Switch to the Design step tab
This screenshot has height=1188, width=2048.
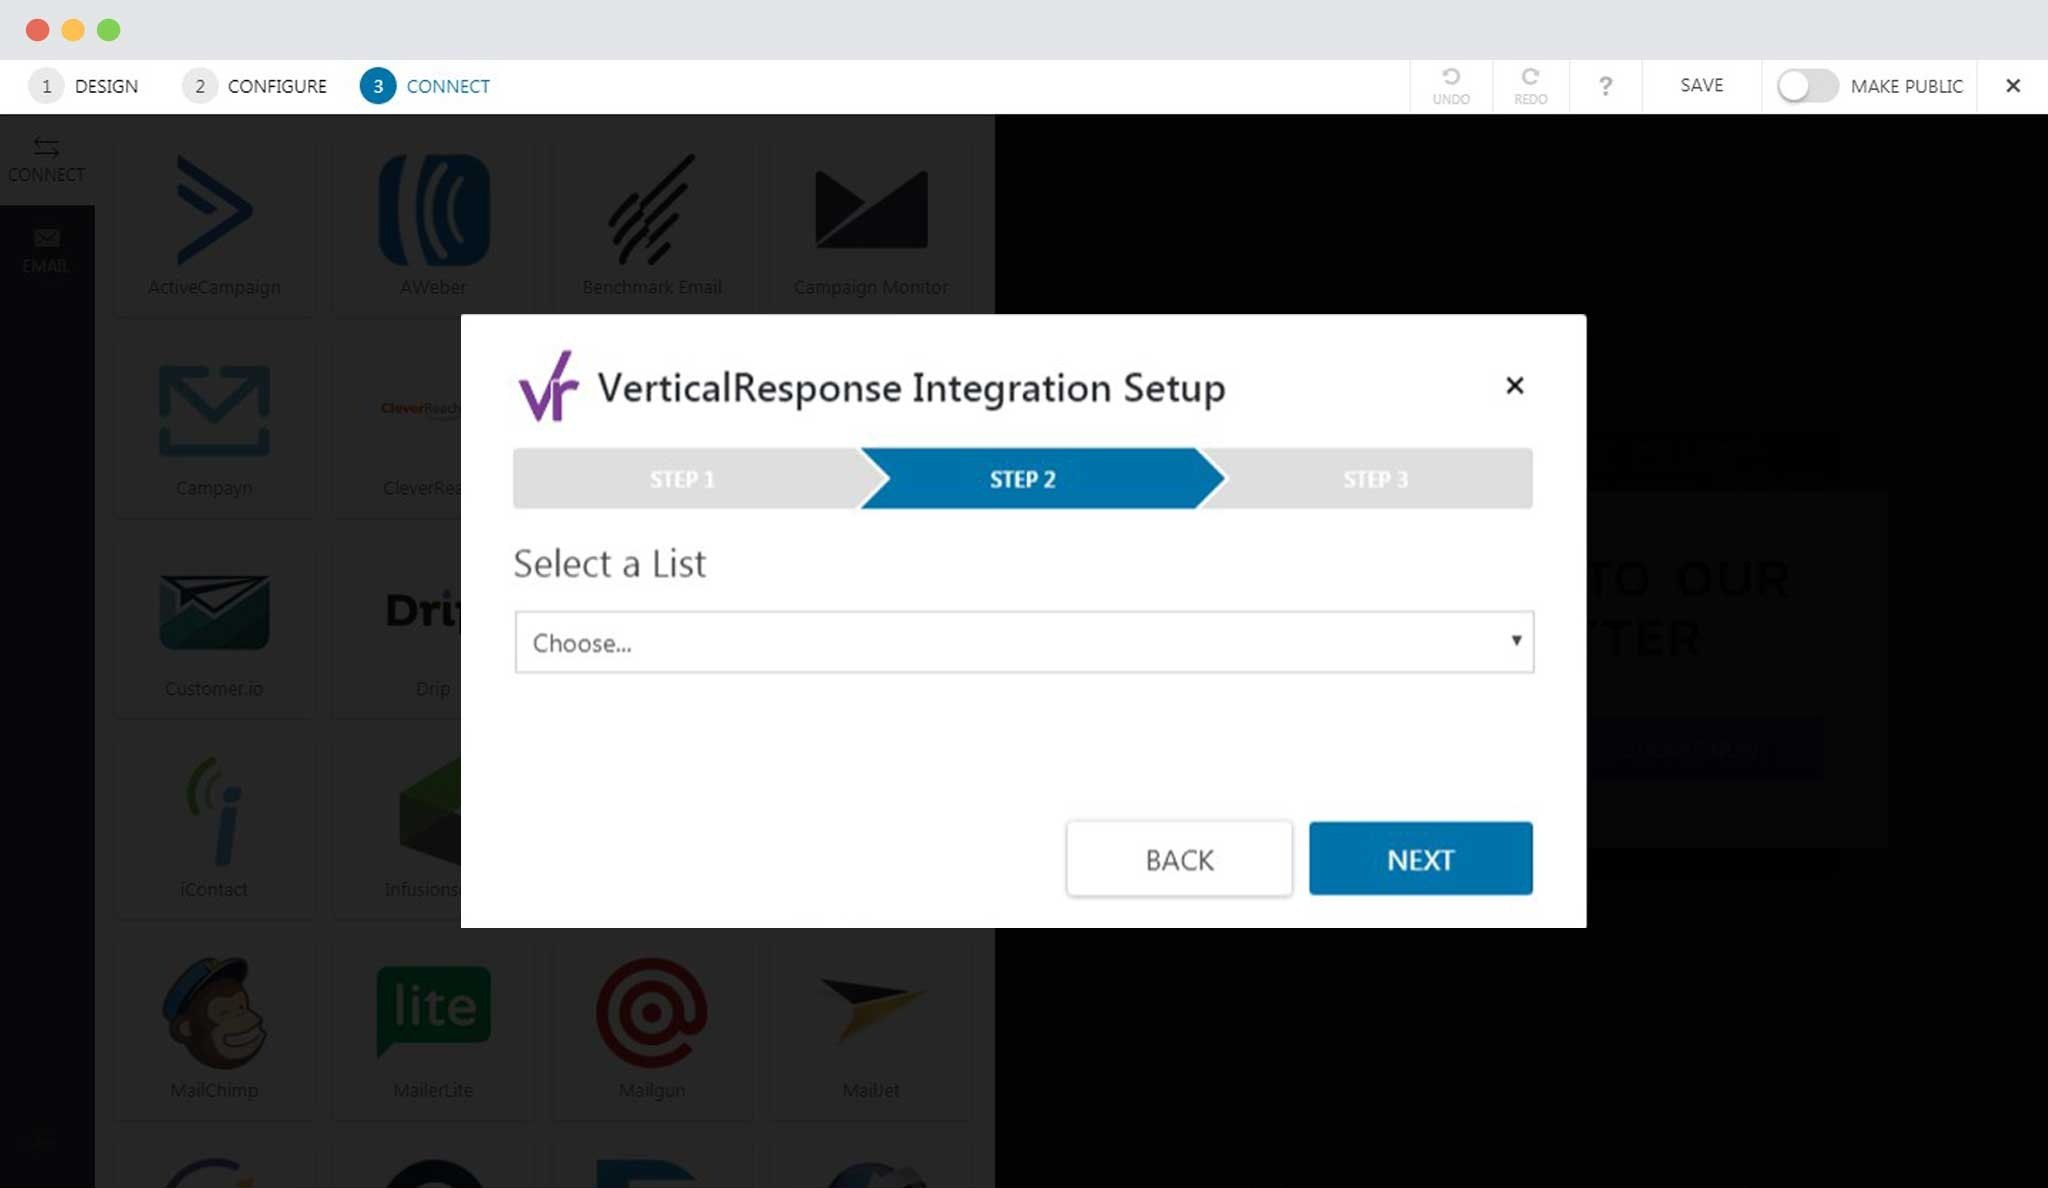(84, 86)
